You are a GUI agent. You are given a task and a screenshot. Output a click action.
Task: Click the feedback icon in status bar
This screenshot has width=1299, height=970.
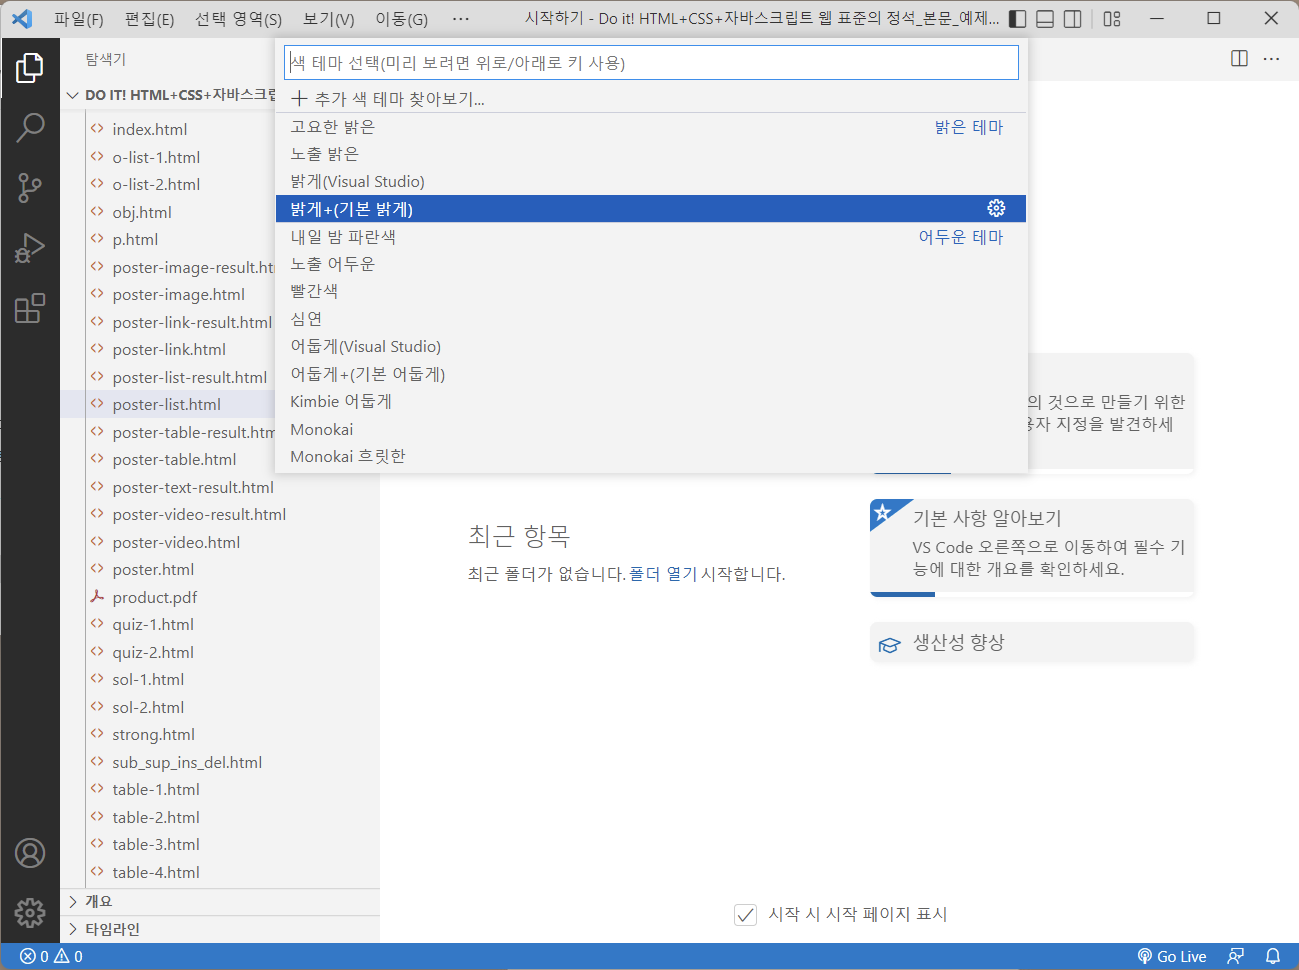coord(1236,956)
